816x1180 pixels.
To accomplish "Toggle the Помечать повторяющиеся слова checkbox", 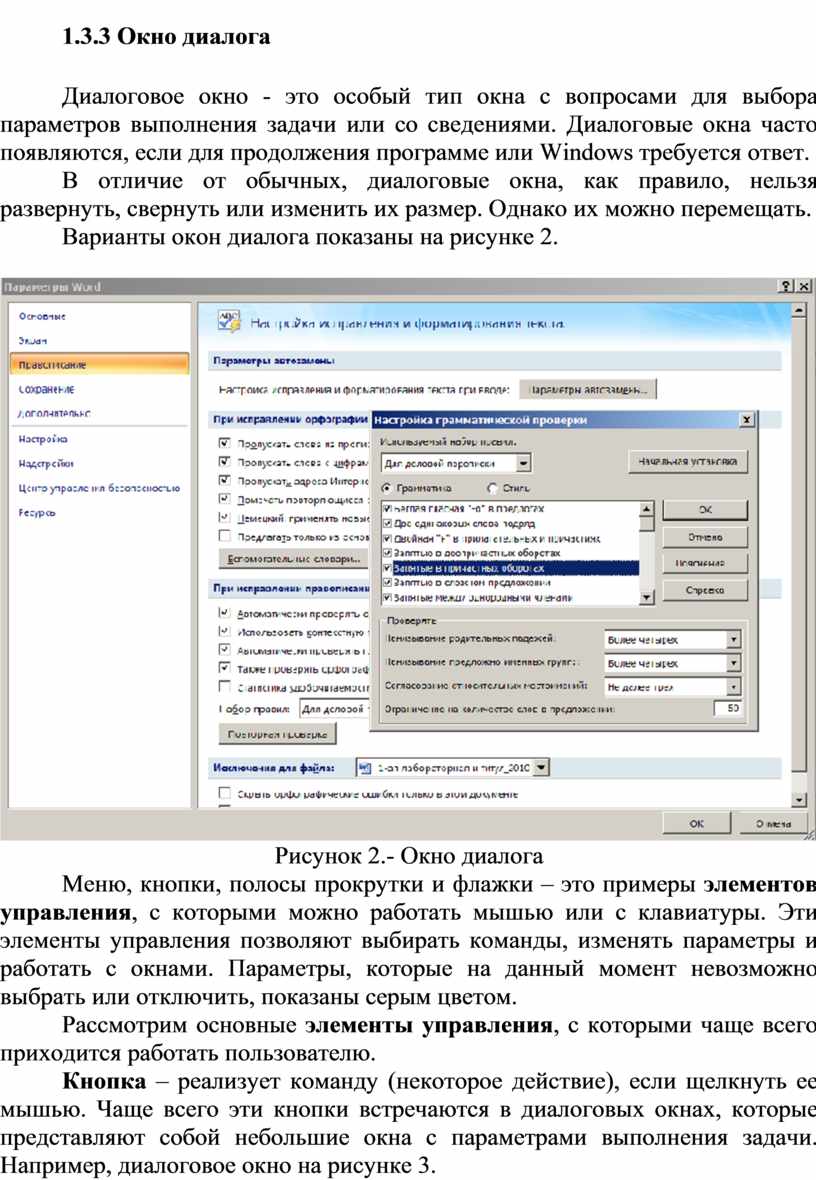I will [x=224, y=498].
